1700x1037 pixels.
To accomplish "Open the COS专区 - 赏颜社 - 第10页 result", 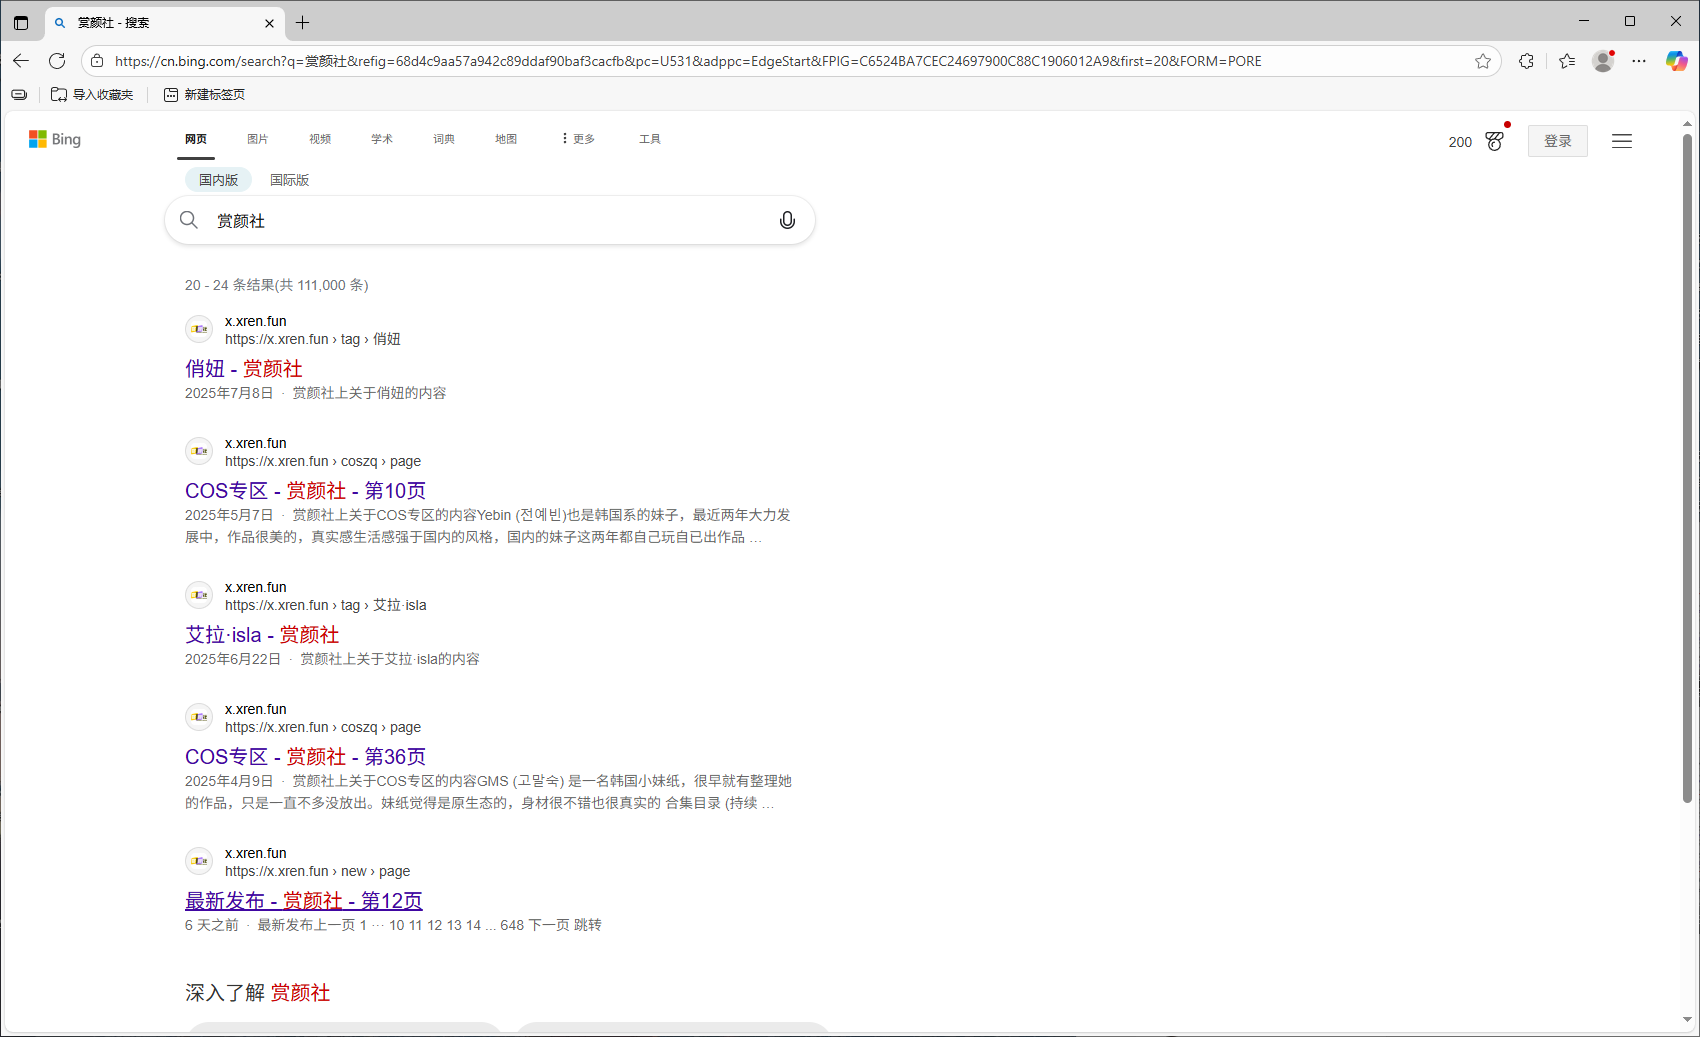I will [x=305, y=491].
